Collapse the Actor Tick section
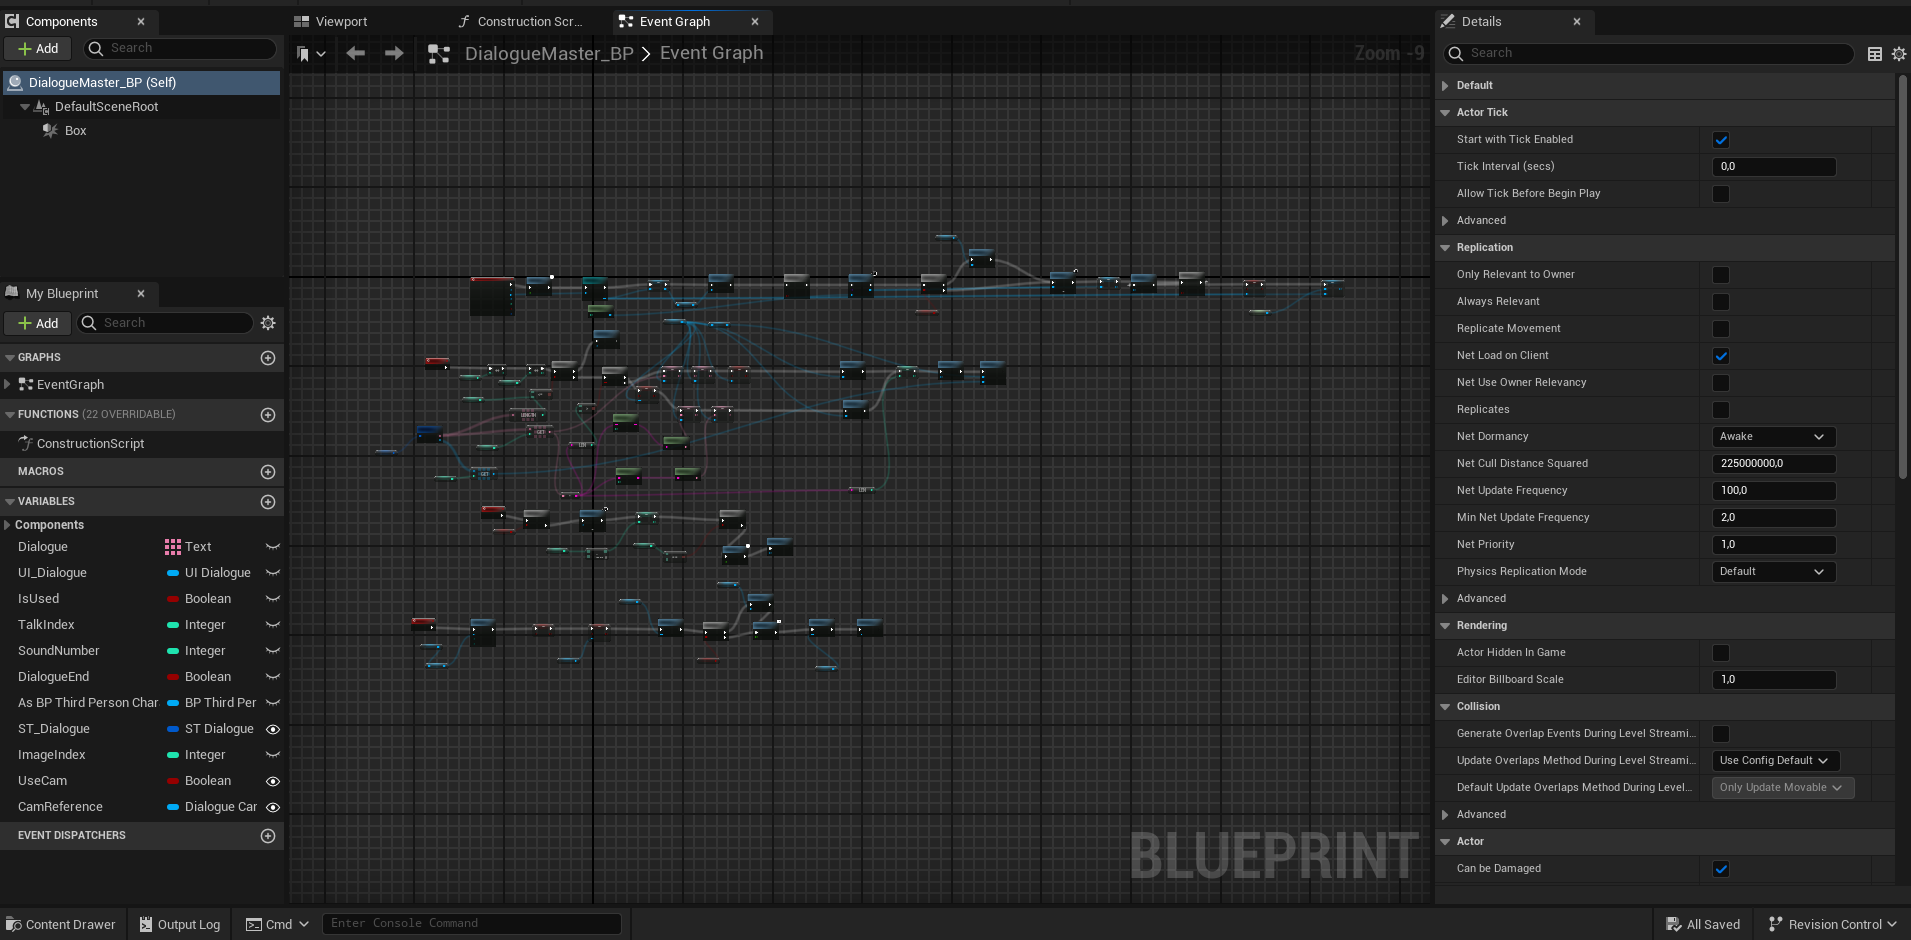 click(x=1445, y=113)
